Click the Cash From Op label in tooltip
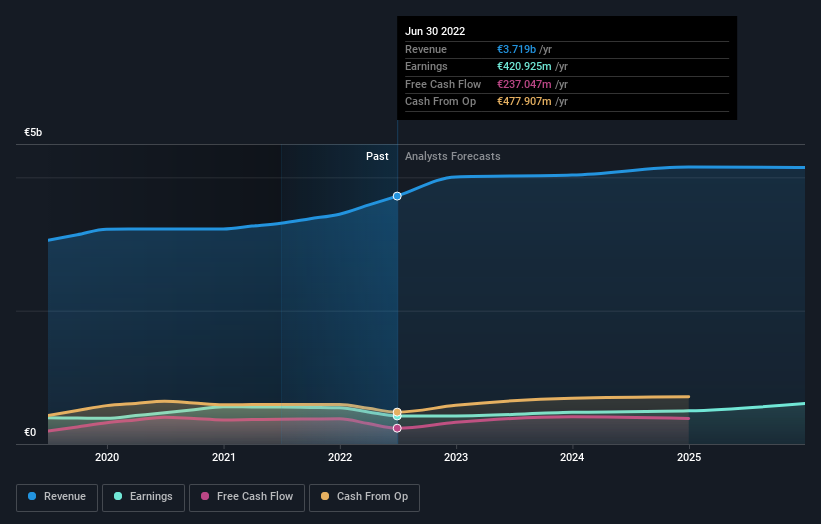The width and height of the screenshot is (821, 524). pyautogui.click(x=440, y=102)
